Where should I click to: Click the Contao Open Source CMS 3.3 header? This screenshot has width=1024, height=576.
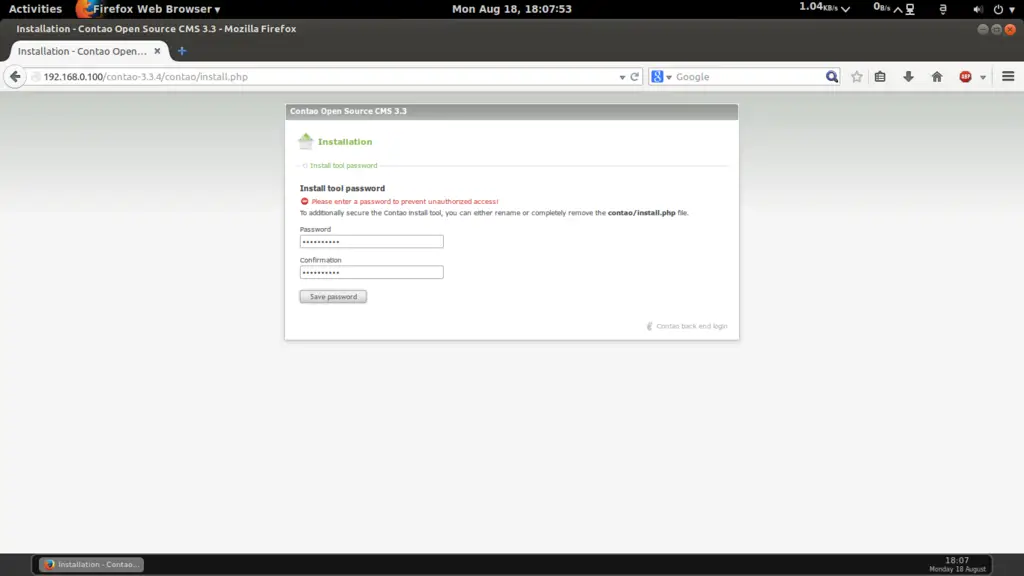tap(348, 111)
